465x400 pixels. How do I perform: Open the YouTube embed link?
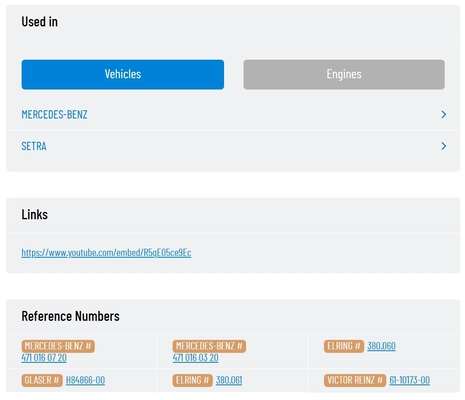click(106, 252)
